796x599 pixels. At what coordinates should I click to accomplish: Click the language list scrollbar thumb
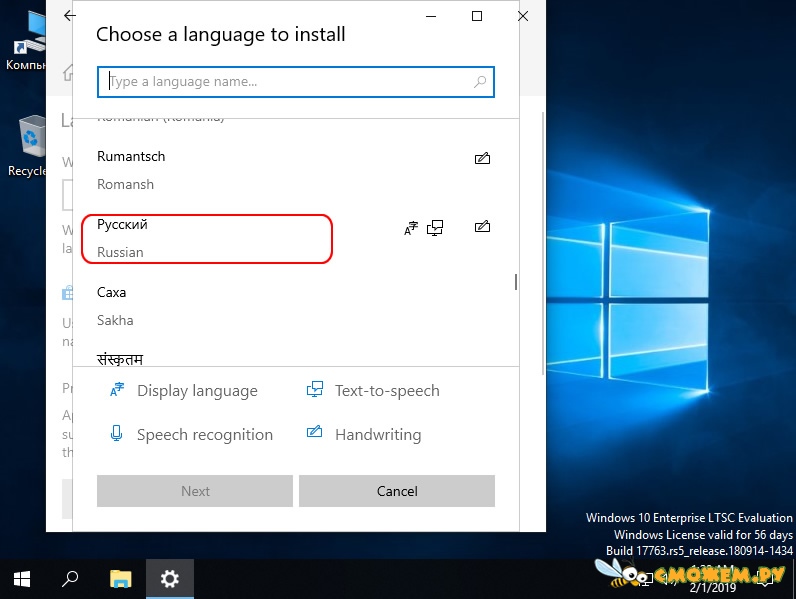pyautogui.click(x=516, y=282)
